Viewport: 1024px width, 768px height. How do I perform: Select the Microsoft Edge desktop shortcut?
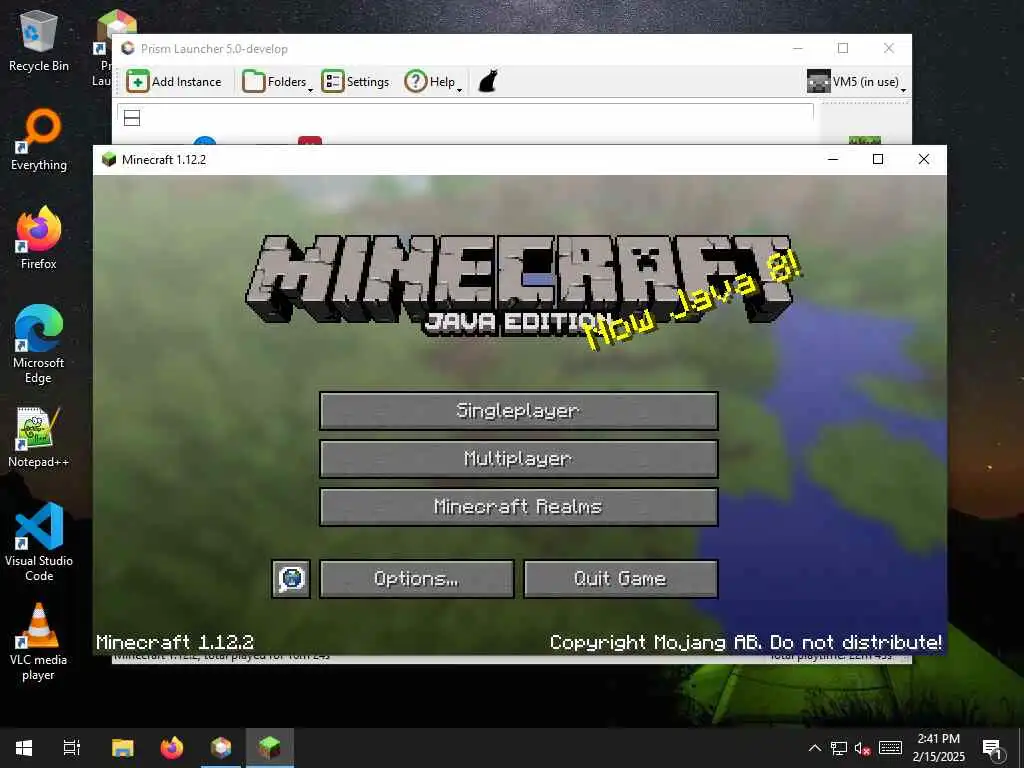coord(39,344)
